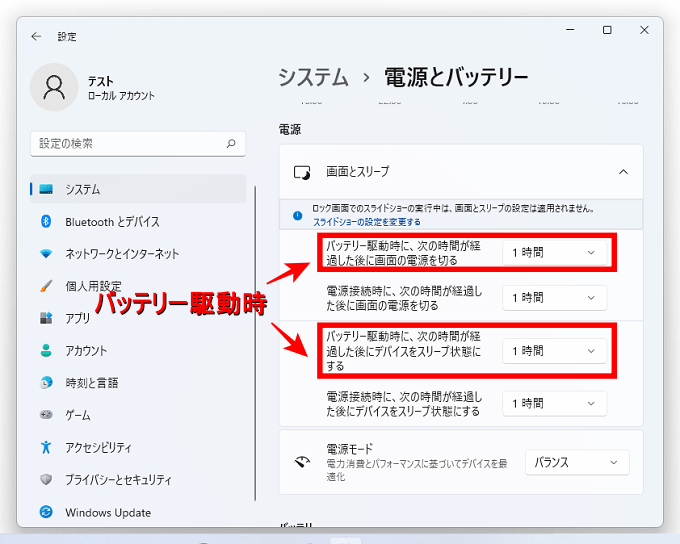Open ネットワークとインターネット settings

click(138, 254)
